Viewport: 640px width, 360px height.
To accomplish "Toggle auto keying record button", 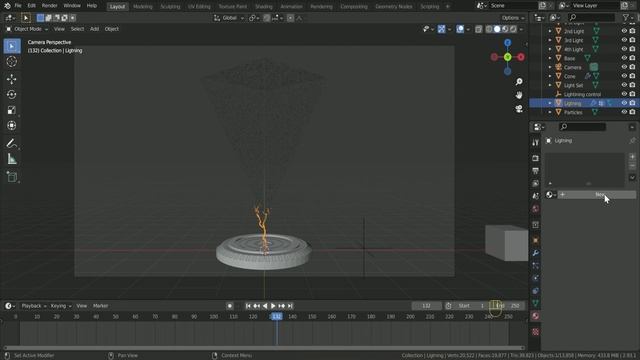I will 230,306.
